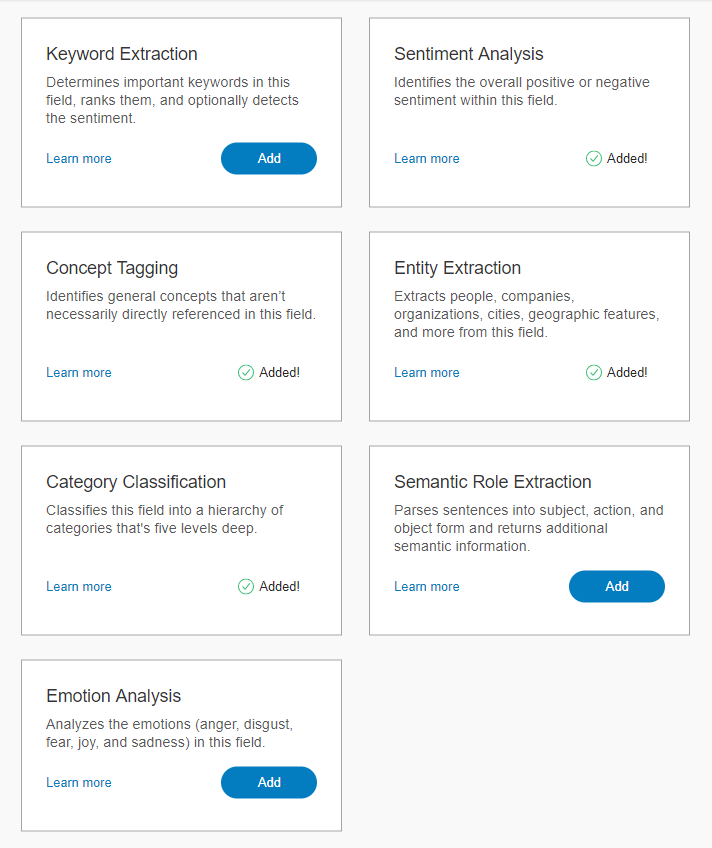Add the Keyword Extraction enrichment

tap(268, 158)
